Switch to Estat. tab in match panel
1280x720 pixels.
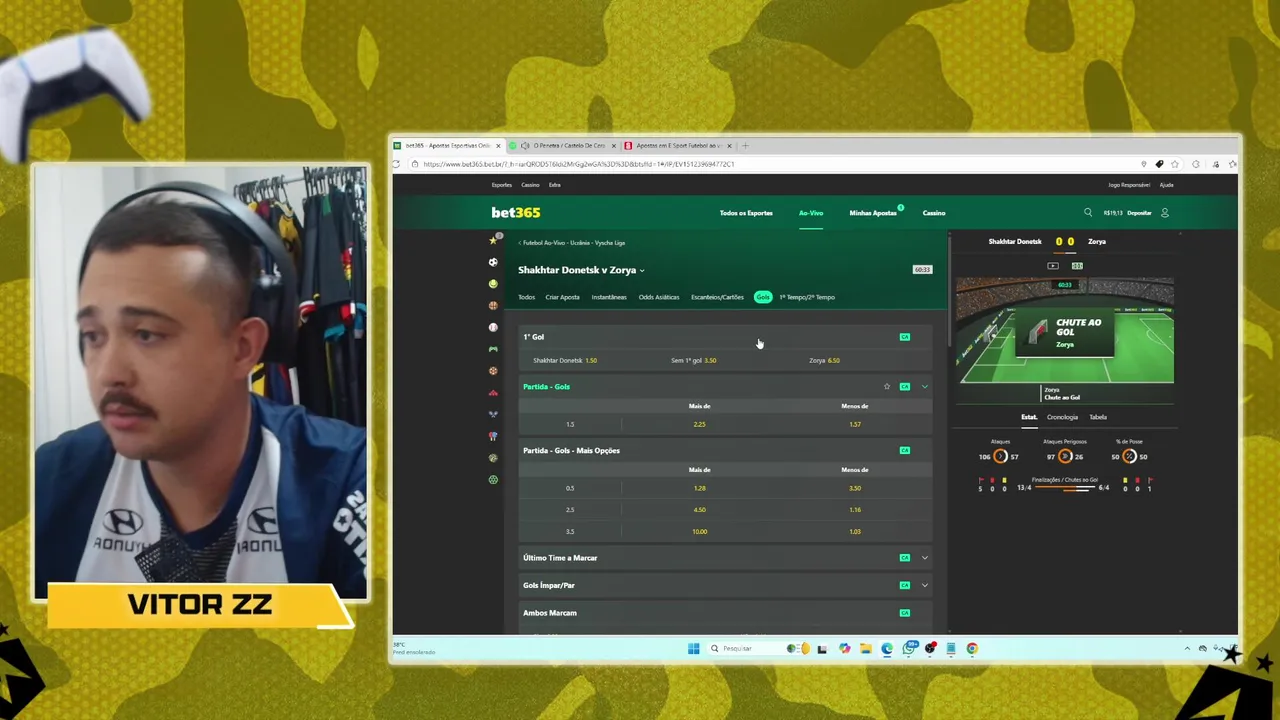pos(1029,417)
